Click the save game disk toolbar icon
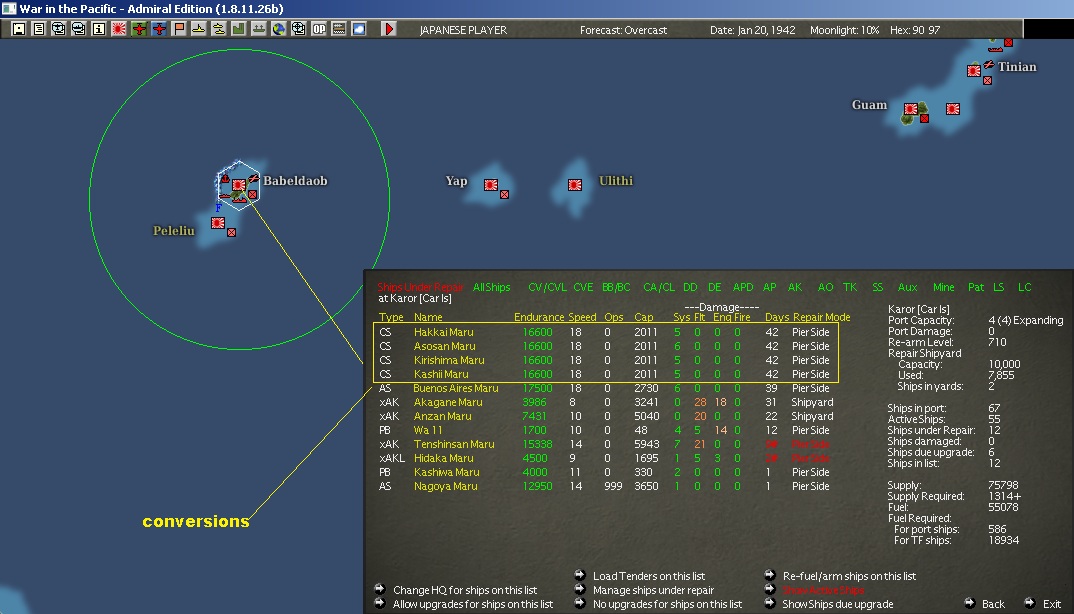Image resolution: width=1074 pixels, height=614 pixels. pyautogui.click(x=18, y=29)
